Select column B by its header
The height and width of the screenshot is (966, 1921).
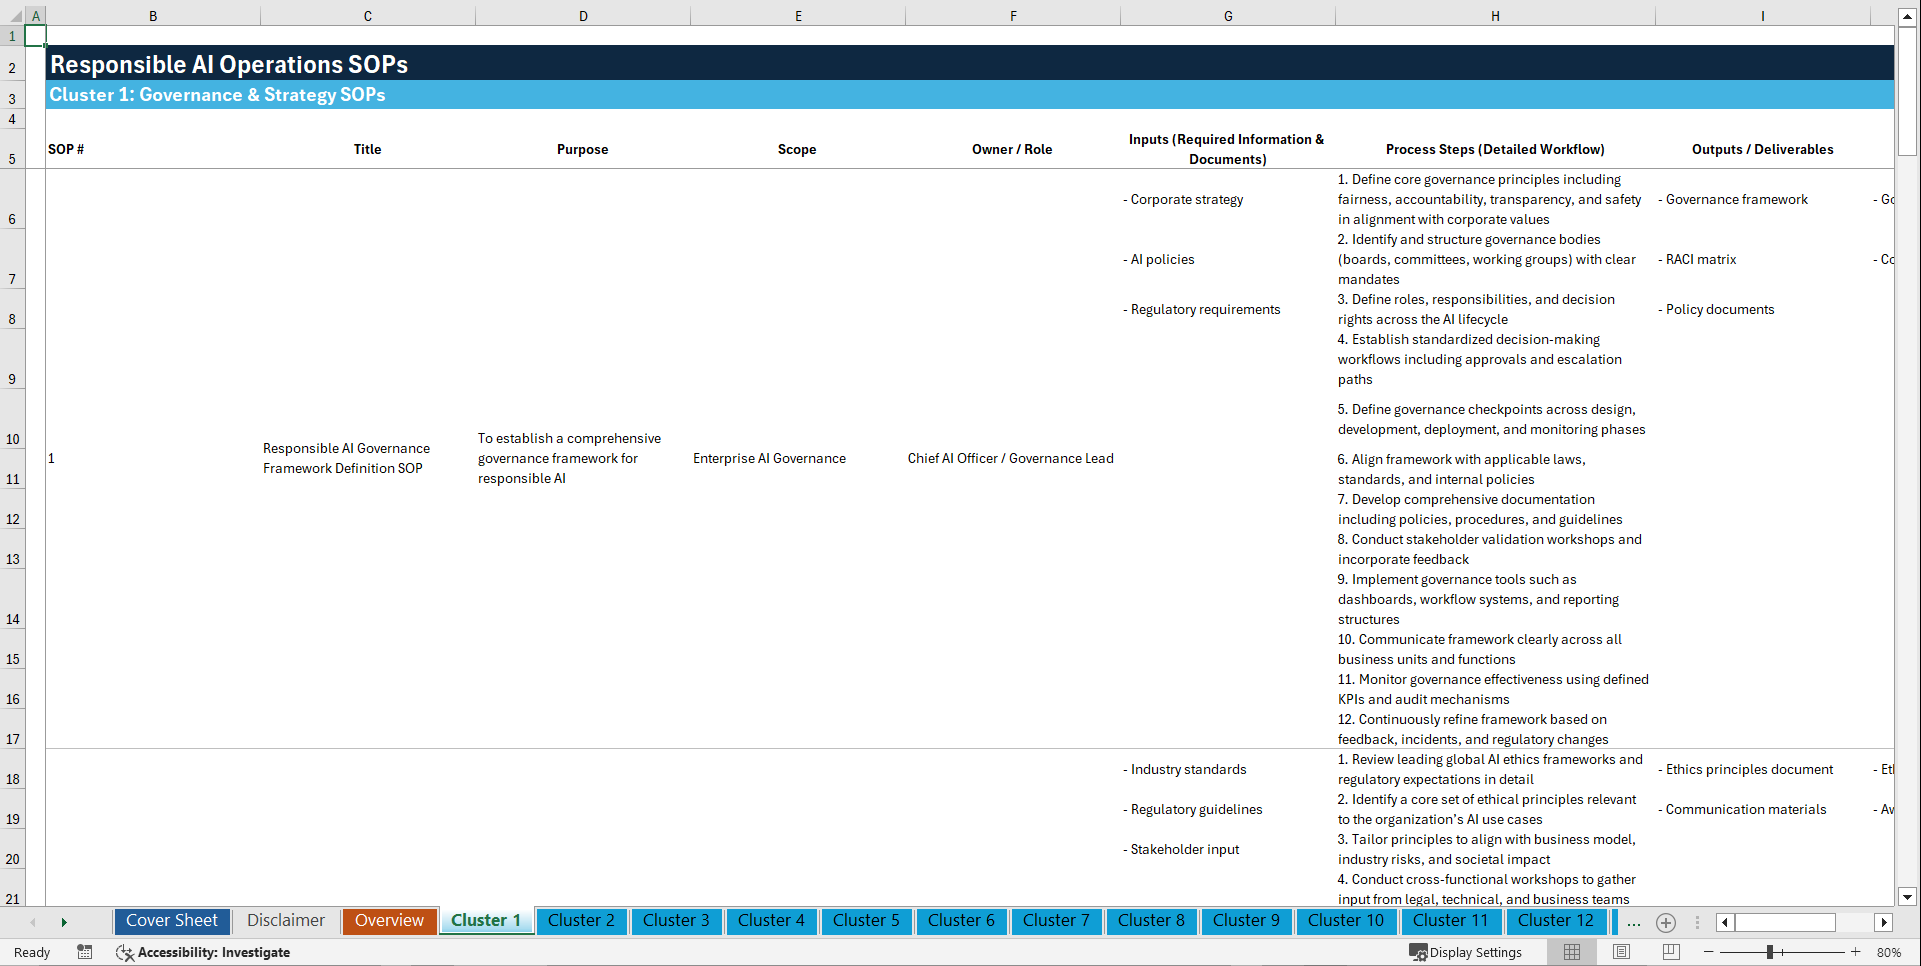(153, 16)
